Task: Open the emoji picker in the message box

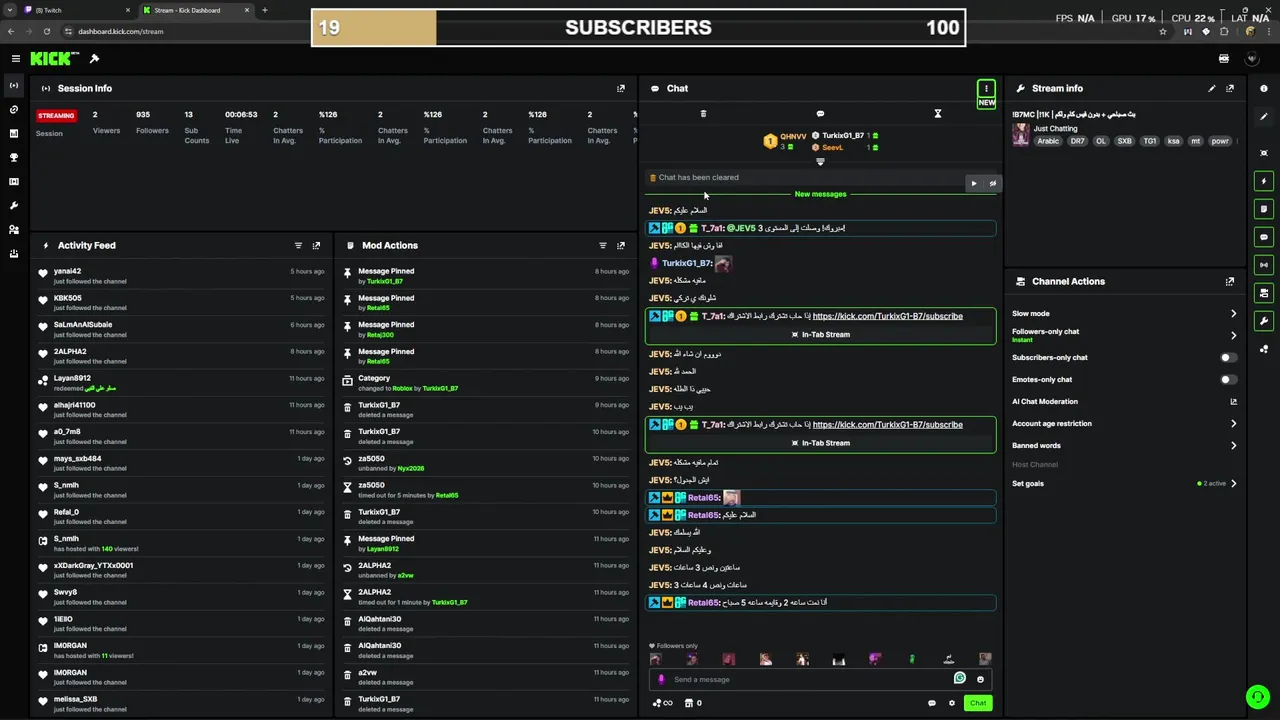Action: tap(980, 680)
